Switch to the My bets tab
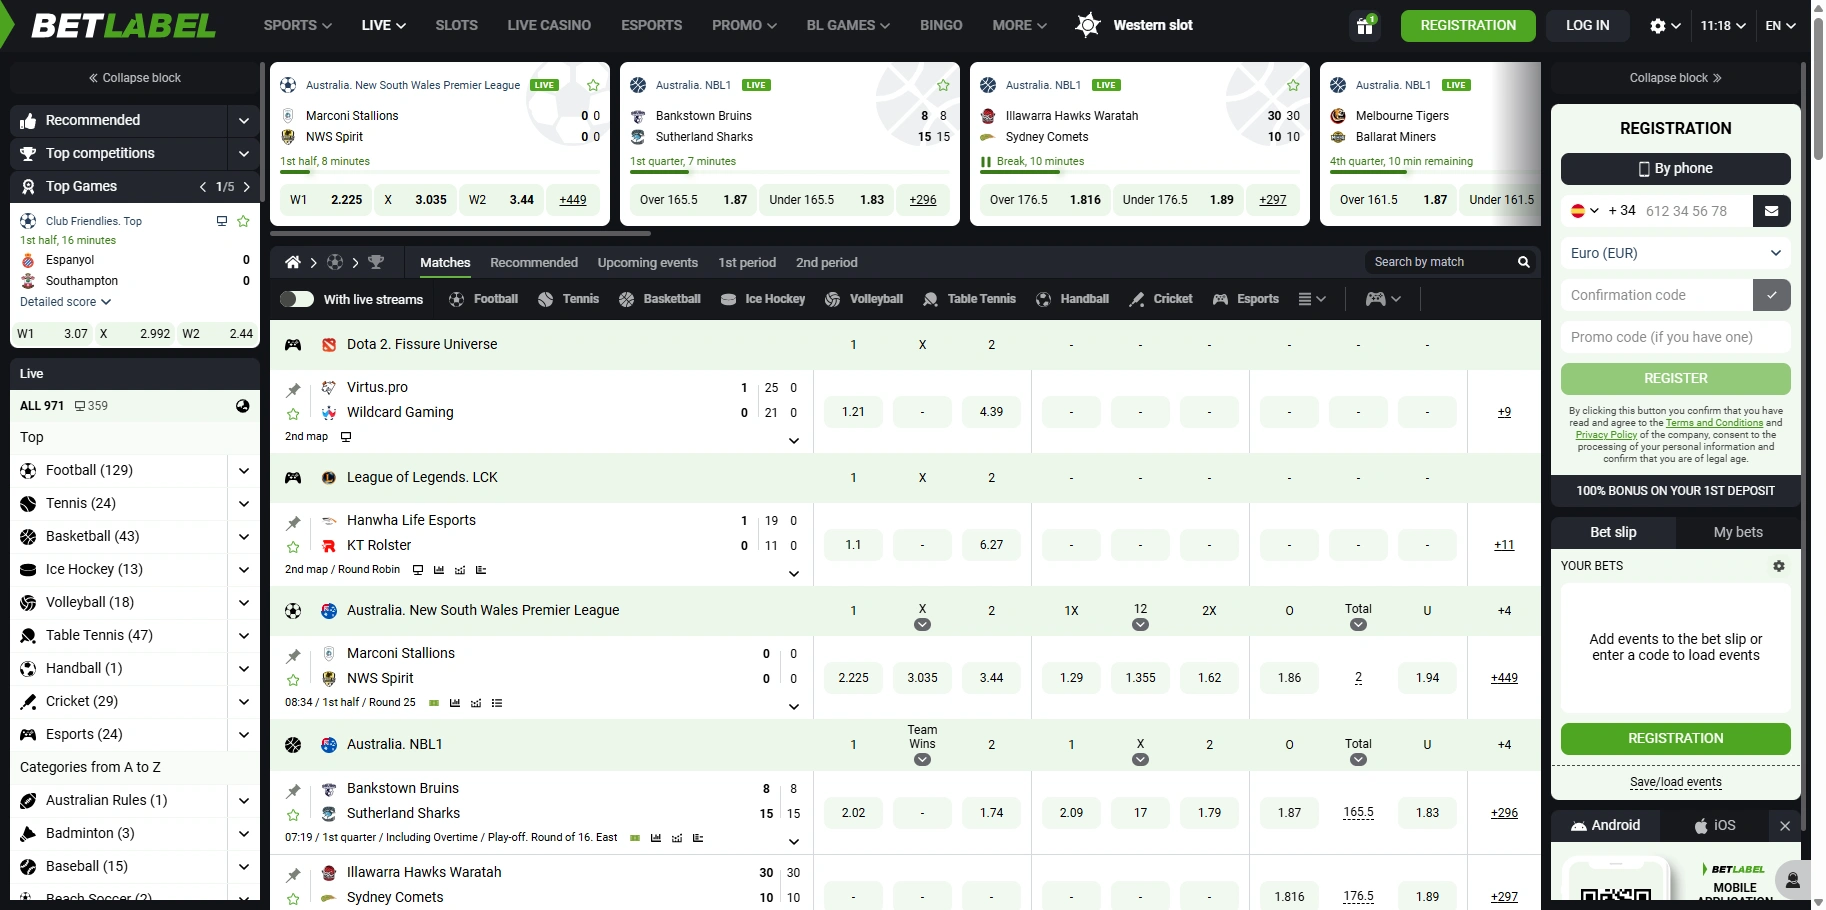 coord(1737,532)
